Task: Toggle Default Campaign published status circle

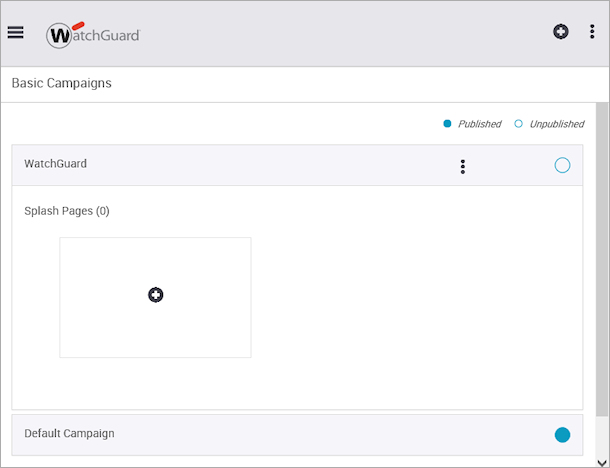Action: pos(562,435)
